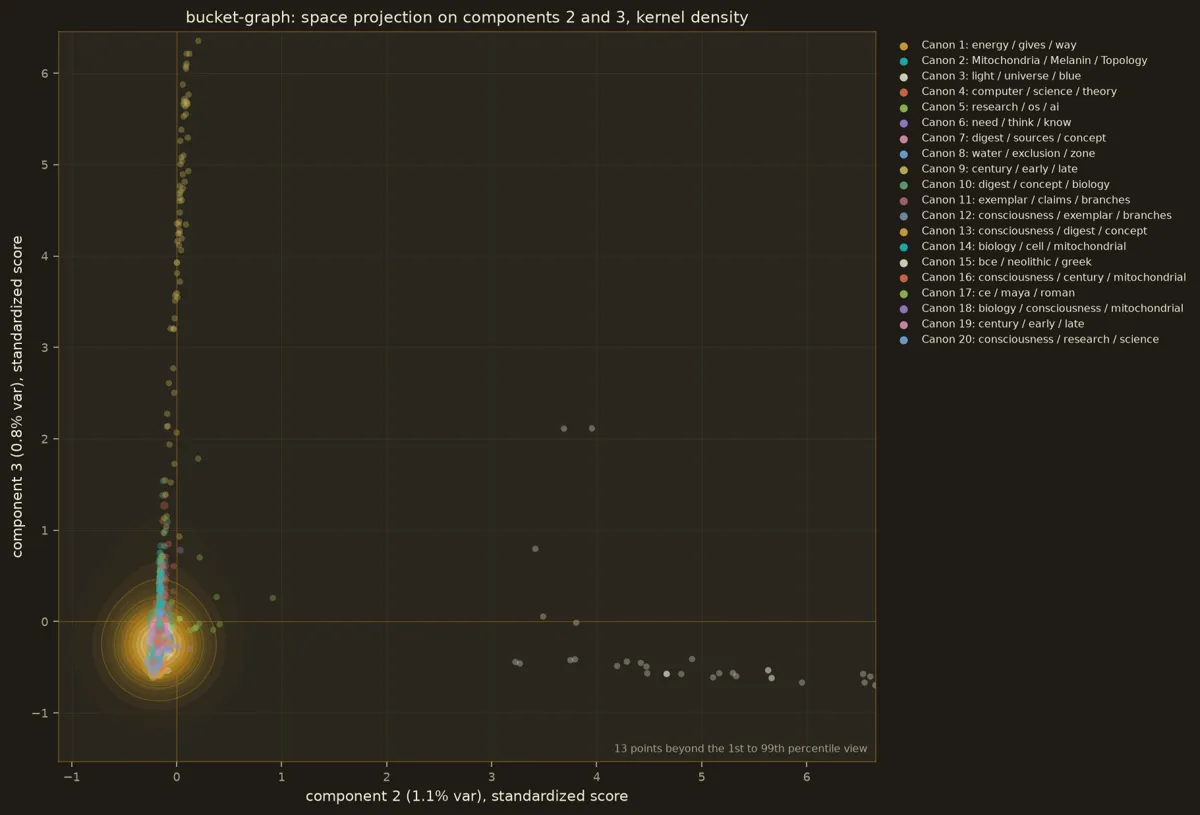Select legend entry Canon 11: exemplar / claims / branches
This screenshot has height=815, width=1200.
[x=1025, y=200]
